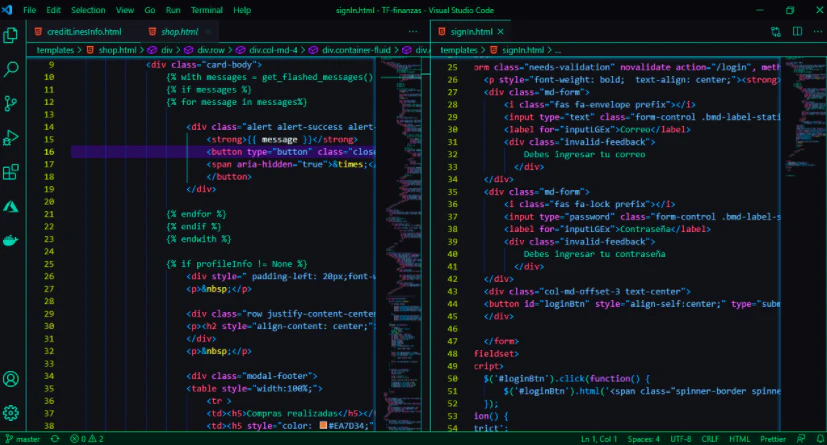Switch to shop.html tab
Screen dimensions: 827x445
(x=180, y=32)
